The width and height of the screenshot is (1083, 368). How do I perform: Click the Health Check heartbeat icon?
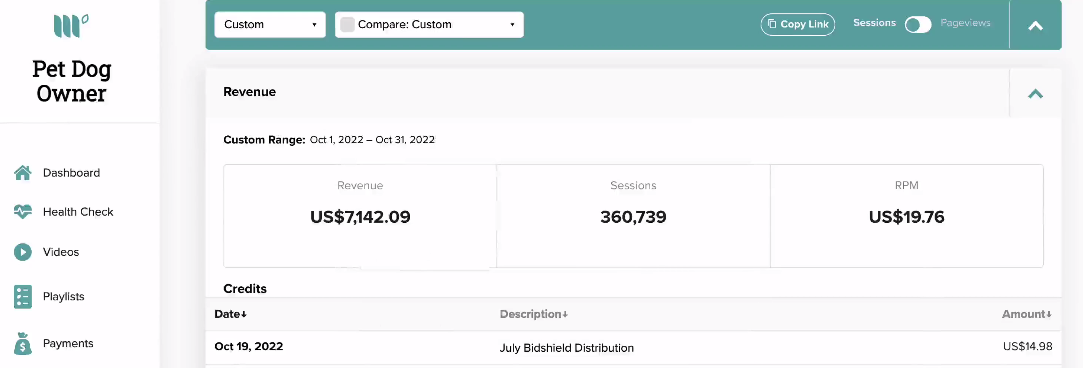23,212
